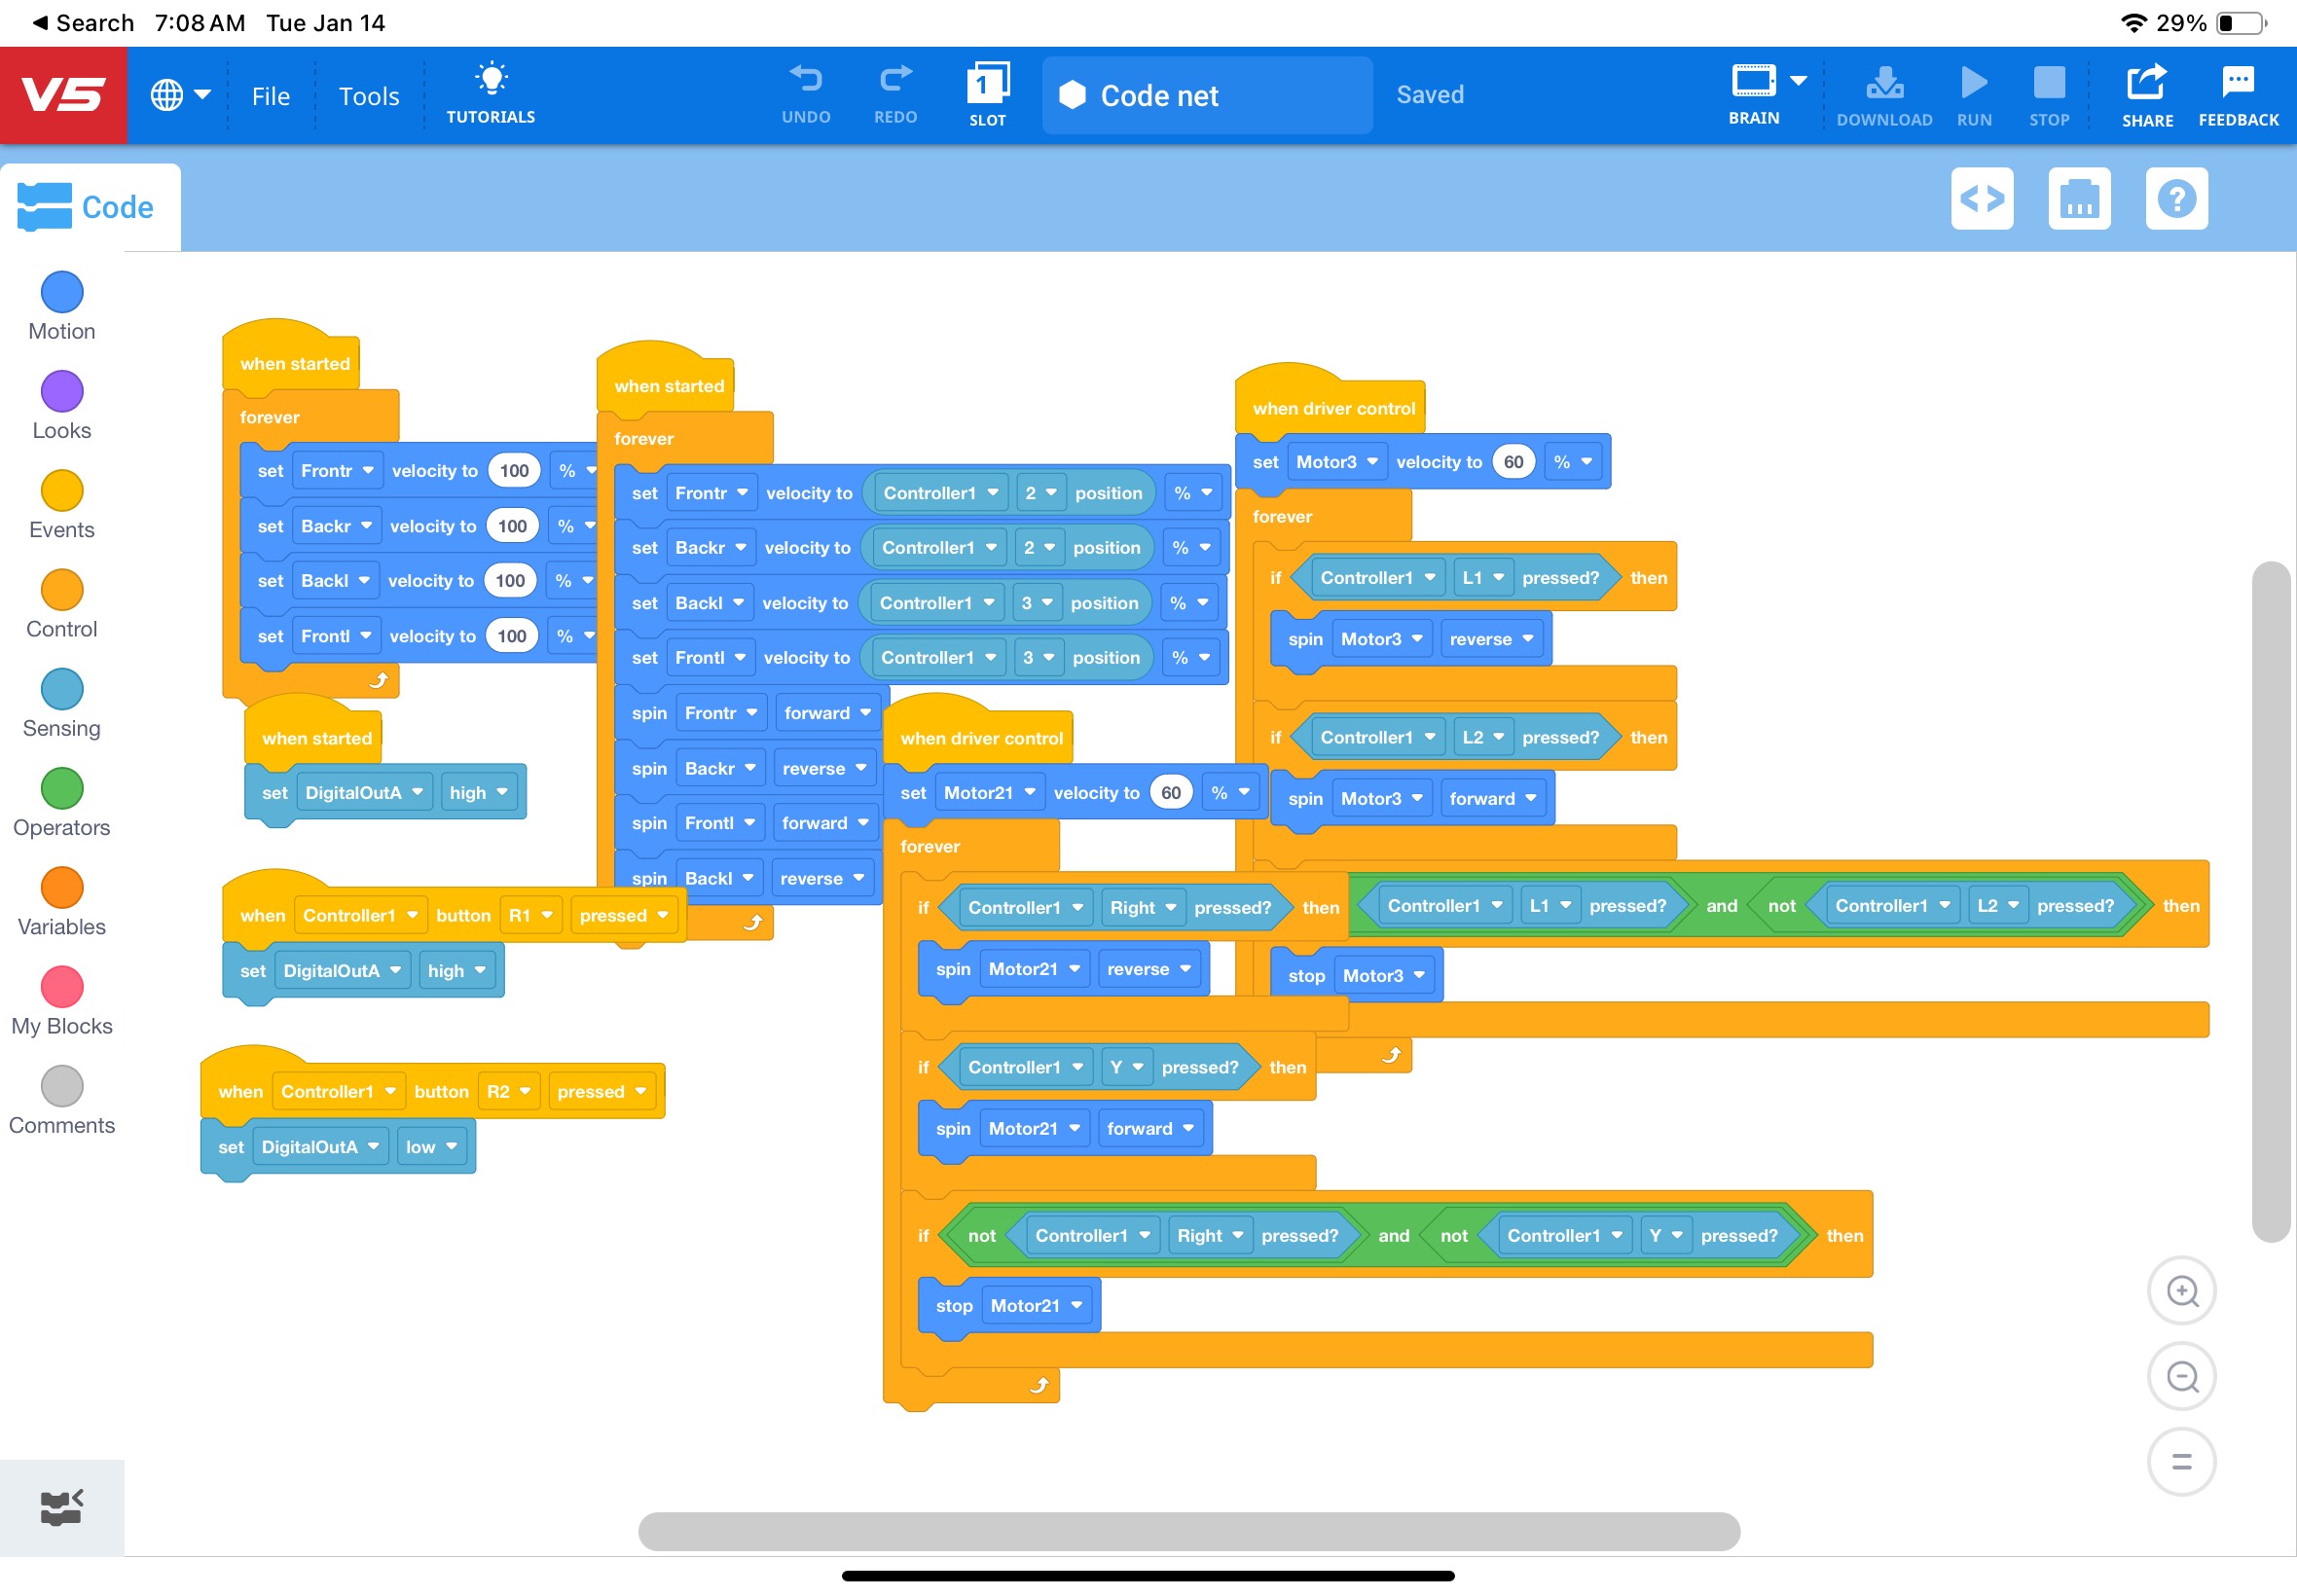This screenshot has height=1596, width=2297.
Task: Open the Tutorials lightbulb
Action: pos(491,94)
